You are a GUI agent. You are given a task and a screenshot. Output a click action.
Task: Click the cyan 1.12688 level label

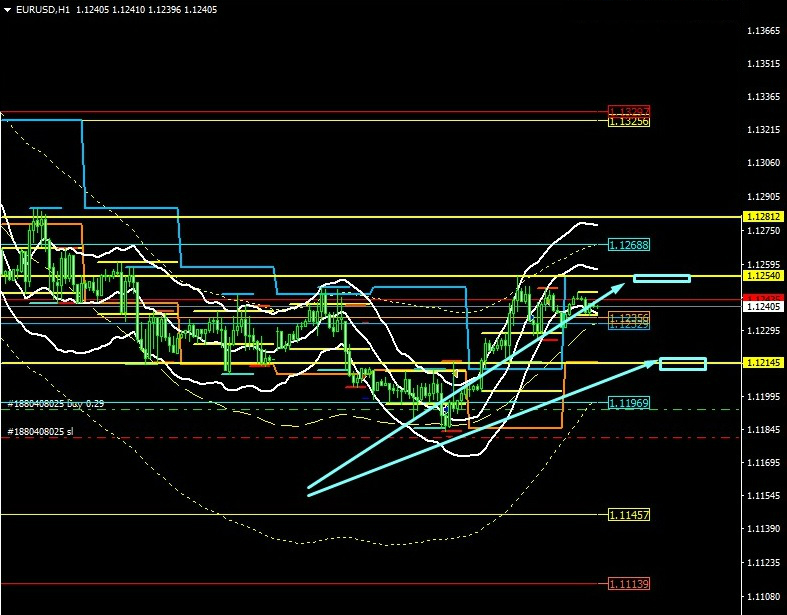629,244
